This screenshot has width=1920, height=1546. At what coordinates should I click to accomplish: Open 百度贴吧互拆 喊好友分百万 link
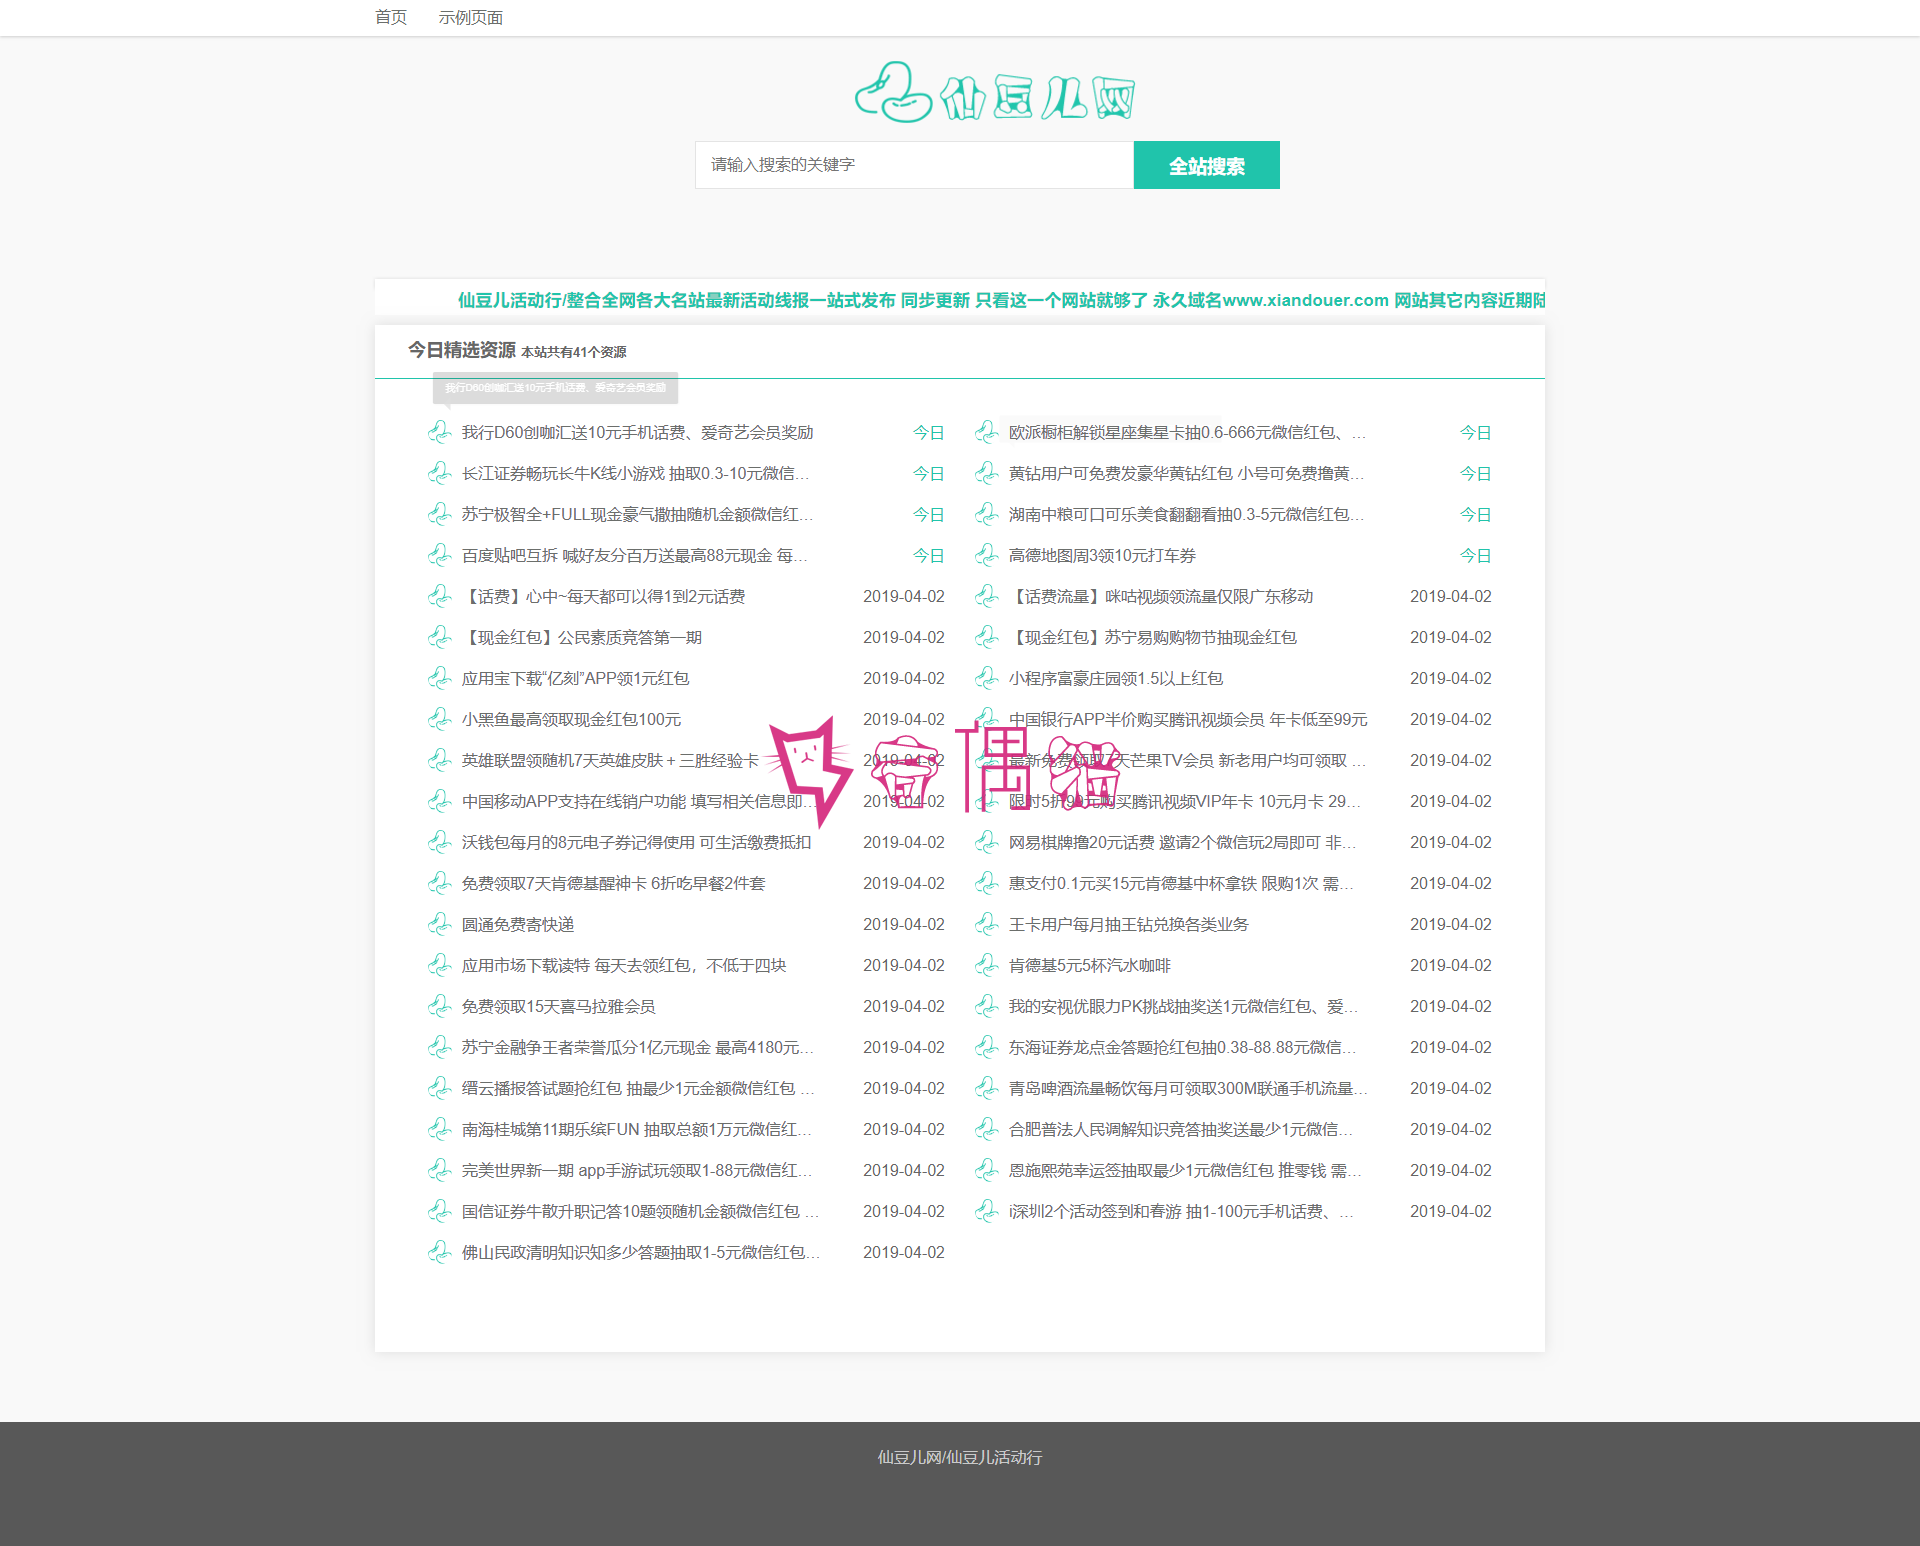coord(635,555)
